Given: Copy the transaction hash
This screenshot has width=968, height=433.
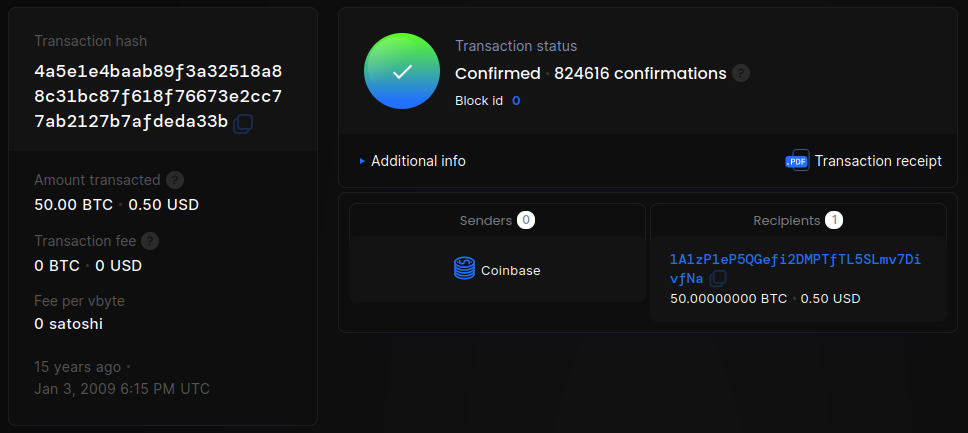Looking at the screenshot, I should (x=243, y=123).
